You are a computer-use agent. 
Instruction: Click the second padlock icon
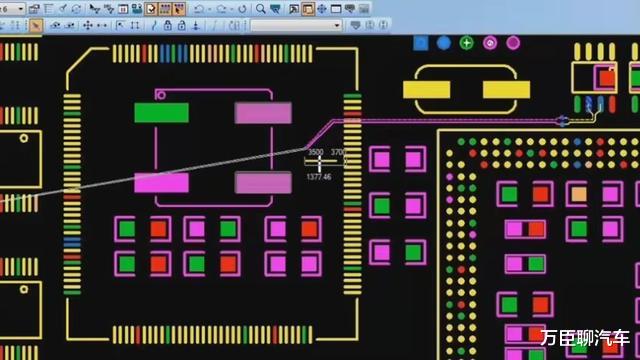[182, 25]
